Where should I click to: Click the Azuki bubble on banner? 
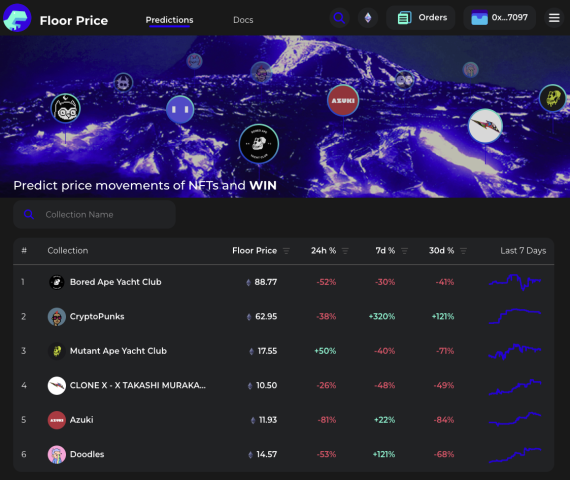[x=343, y=101]
